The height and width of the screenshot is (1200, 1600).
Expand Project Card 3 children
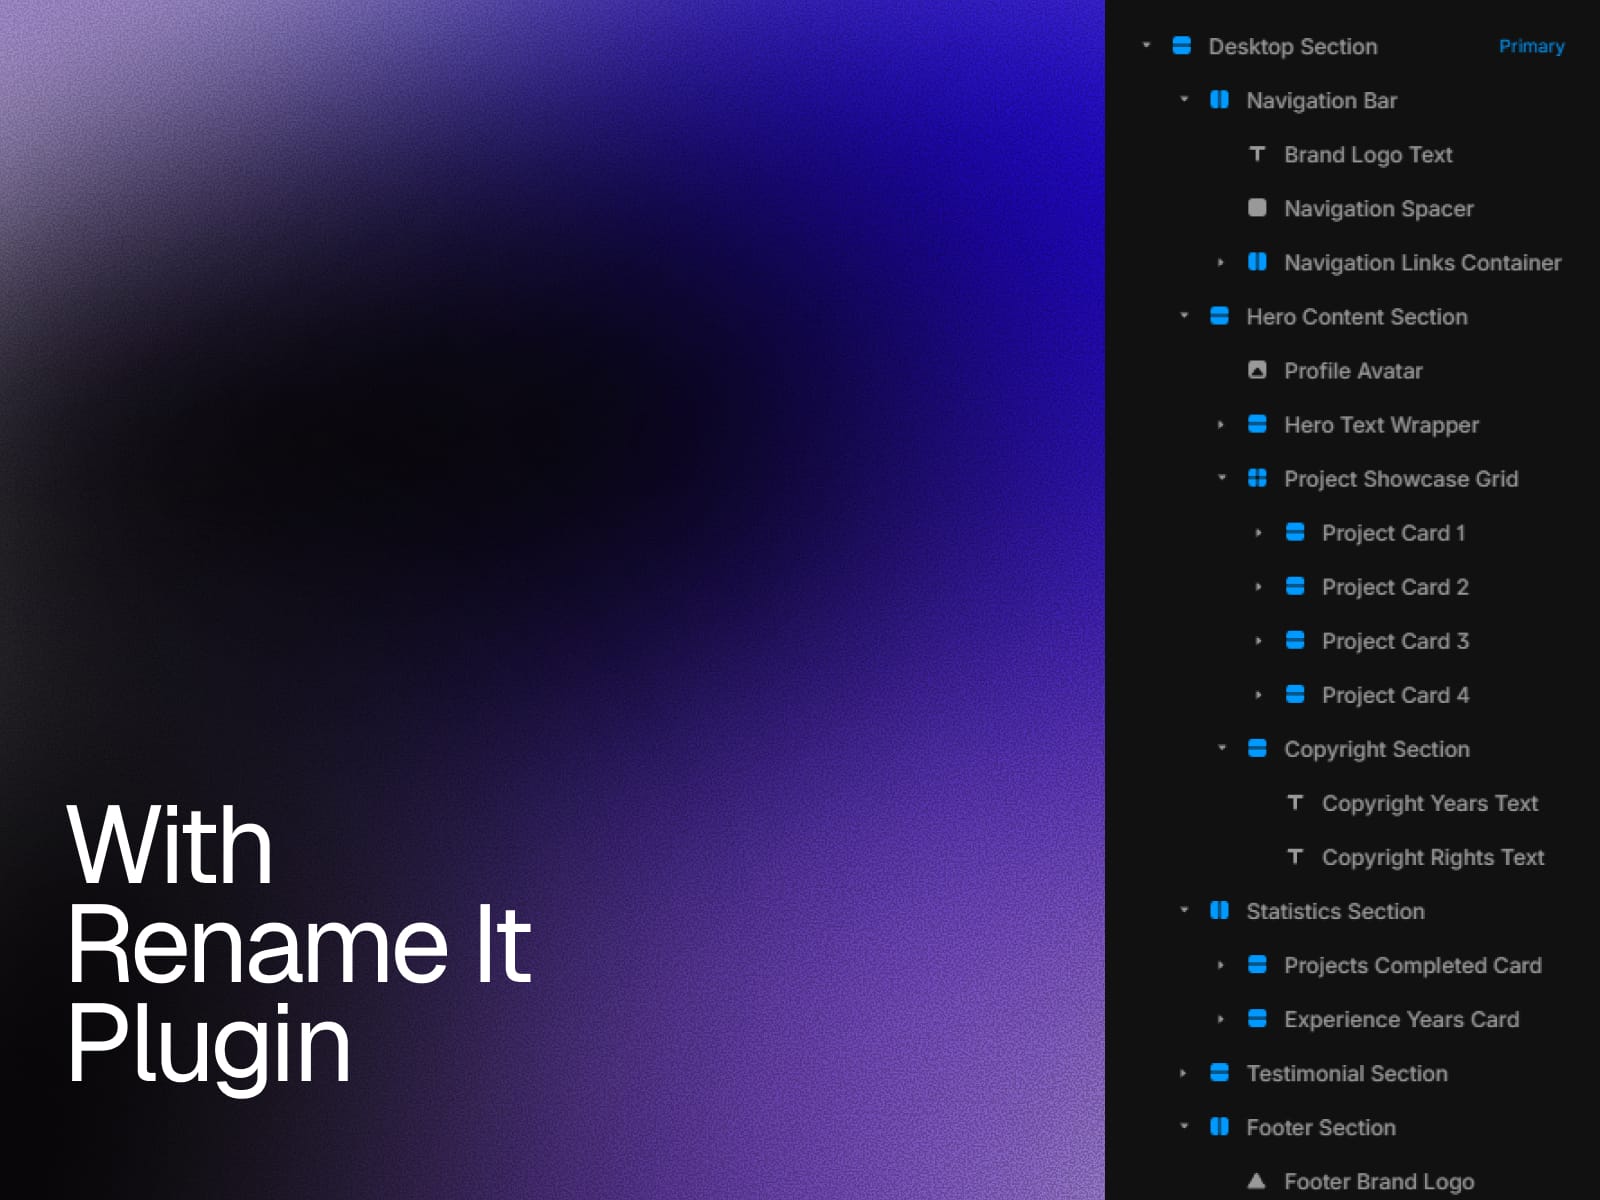point(1258,640)
